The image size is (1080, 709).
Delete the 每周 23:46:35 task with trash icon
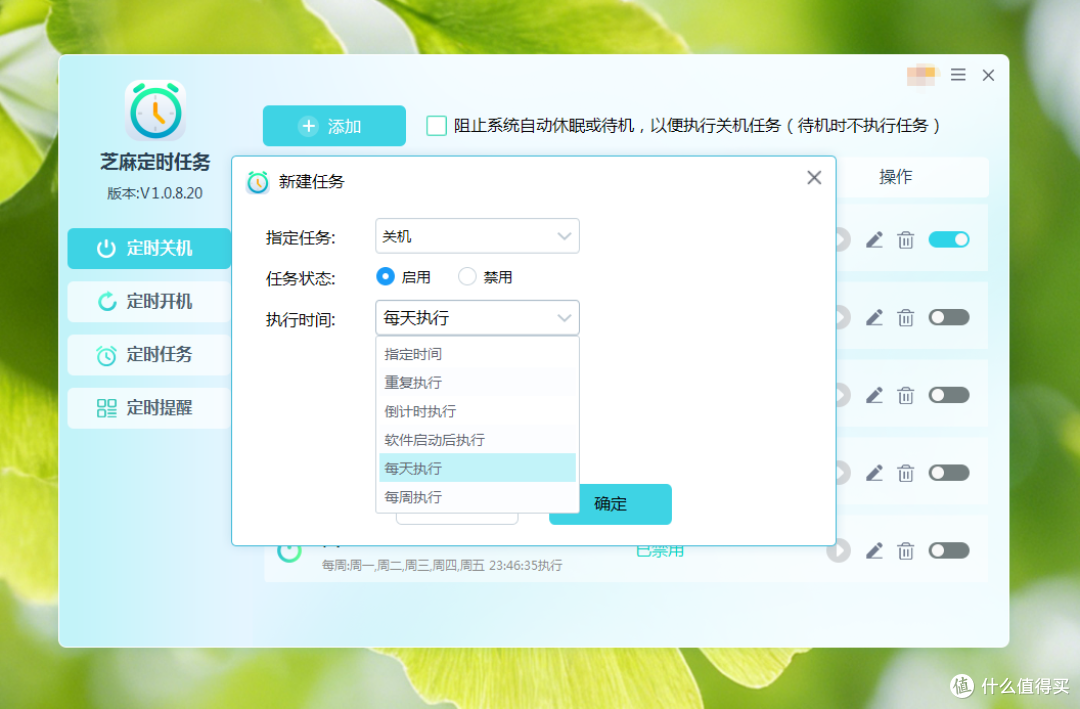point(905,551)
